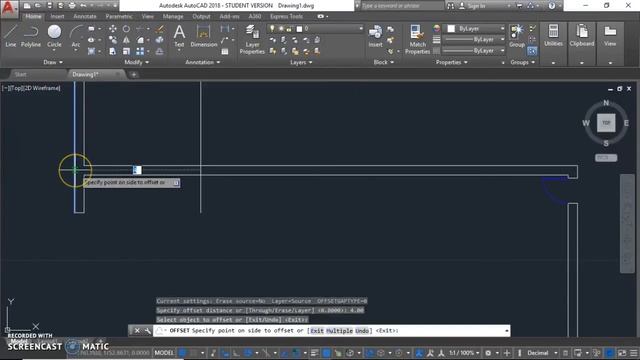Screen dimensions: 640x360
Task: Open the Express Tools ribbon tab
Action: click(286, 16)
